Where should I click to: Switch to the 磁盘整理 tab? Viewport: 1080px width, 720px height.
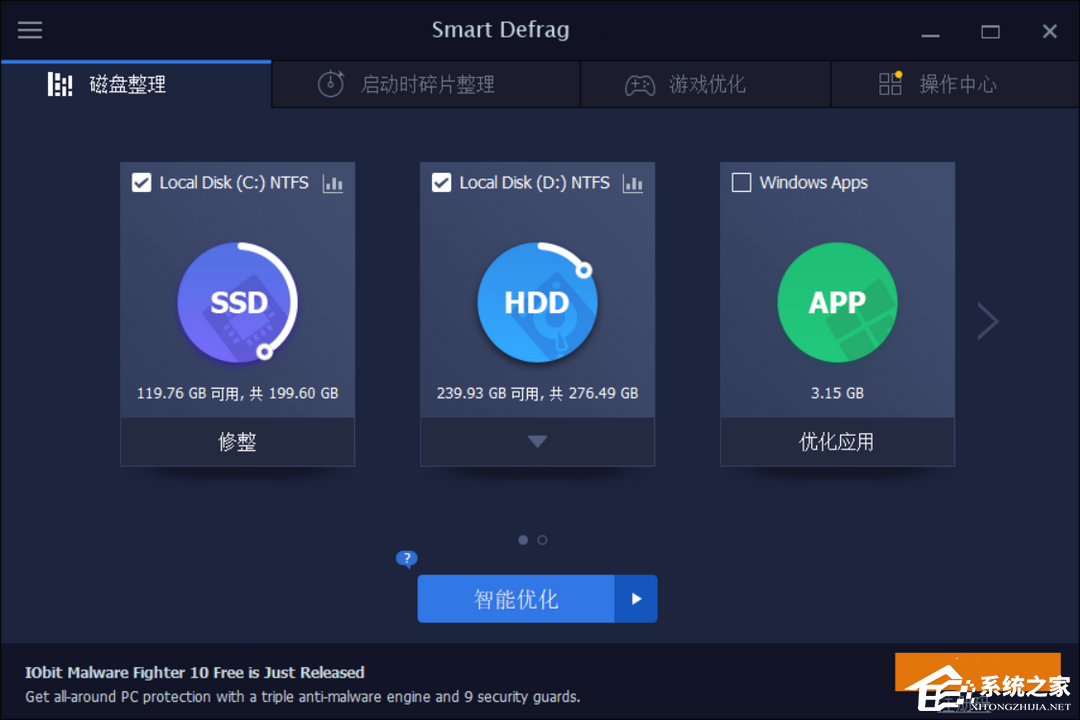(x=136, y=84)
